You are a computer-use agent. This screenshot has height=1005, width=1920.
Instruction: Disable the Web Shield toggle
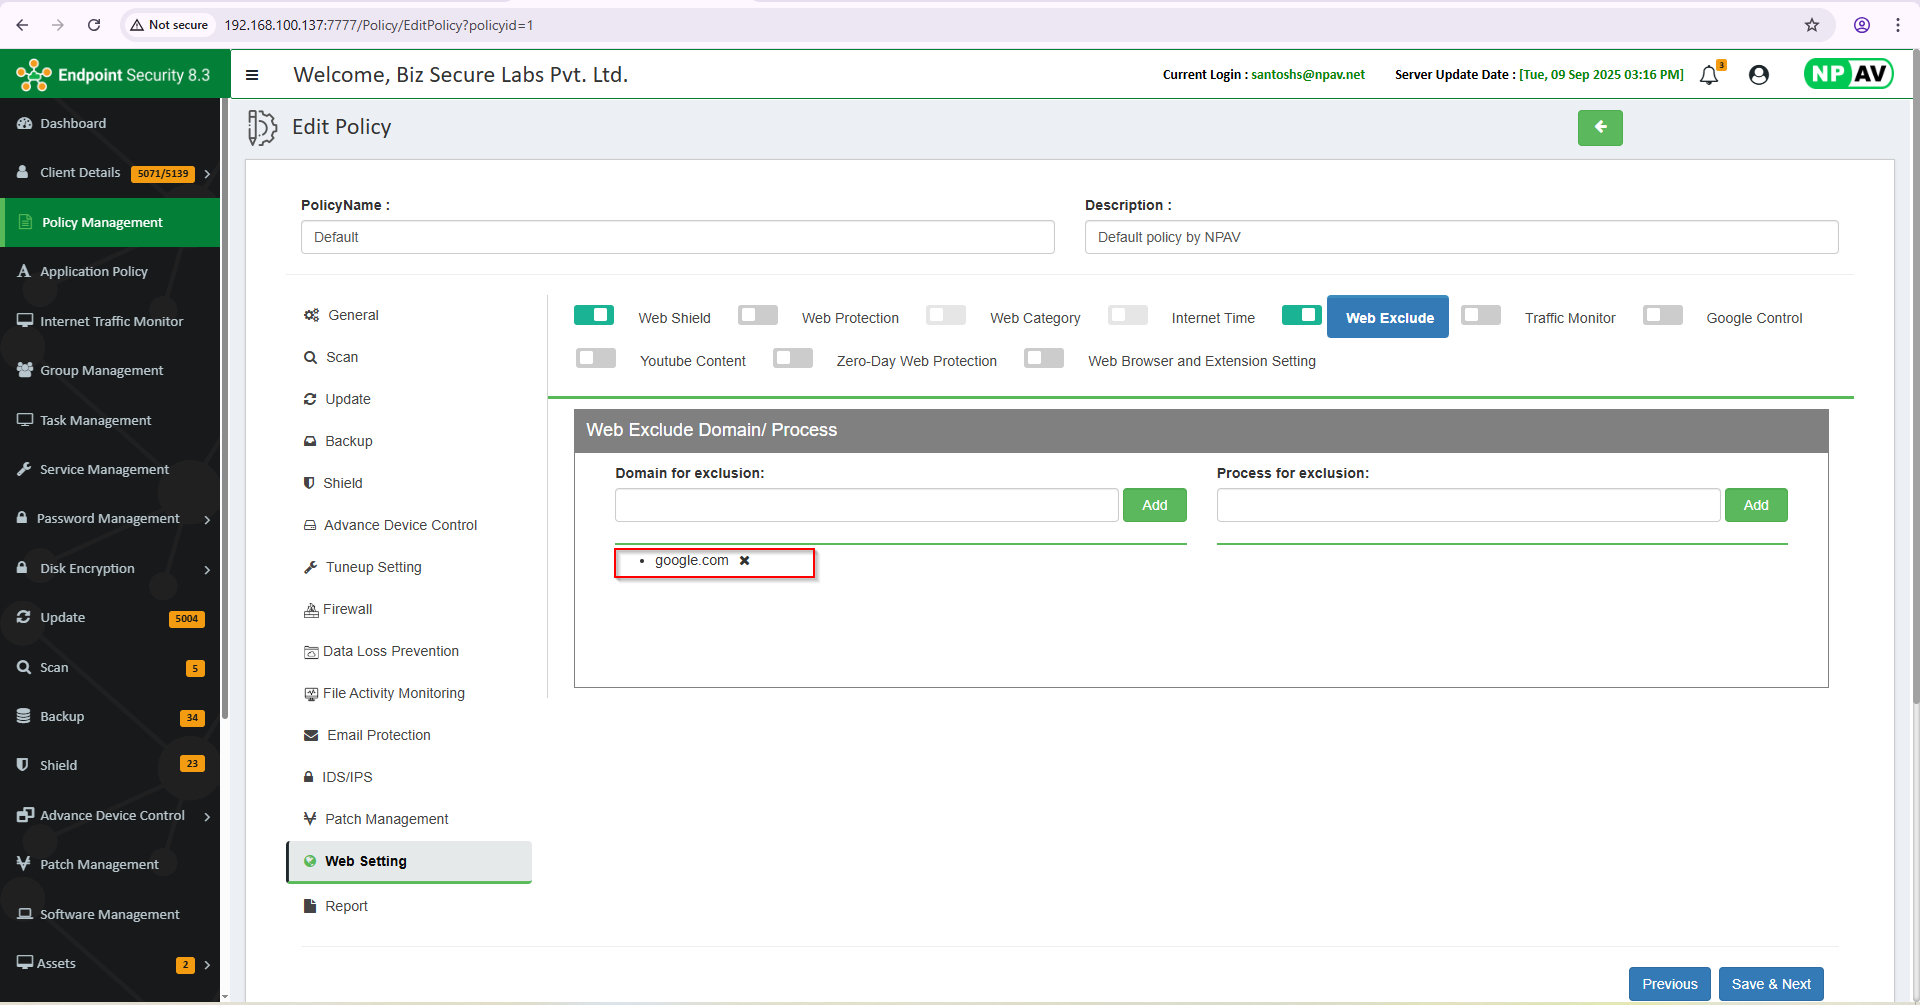[594, 316]
